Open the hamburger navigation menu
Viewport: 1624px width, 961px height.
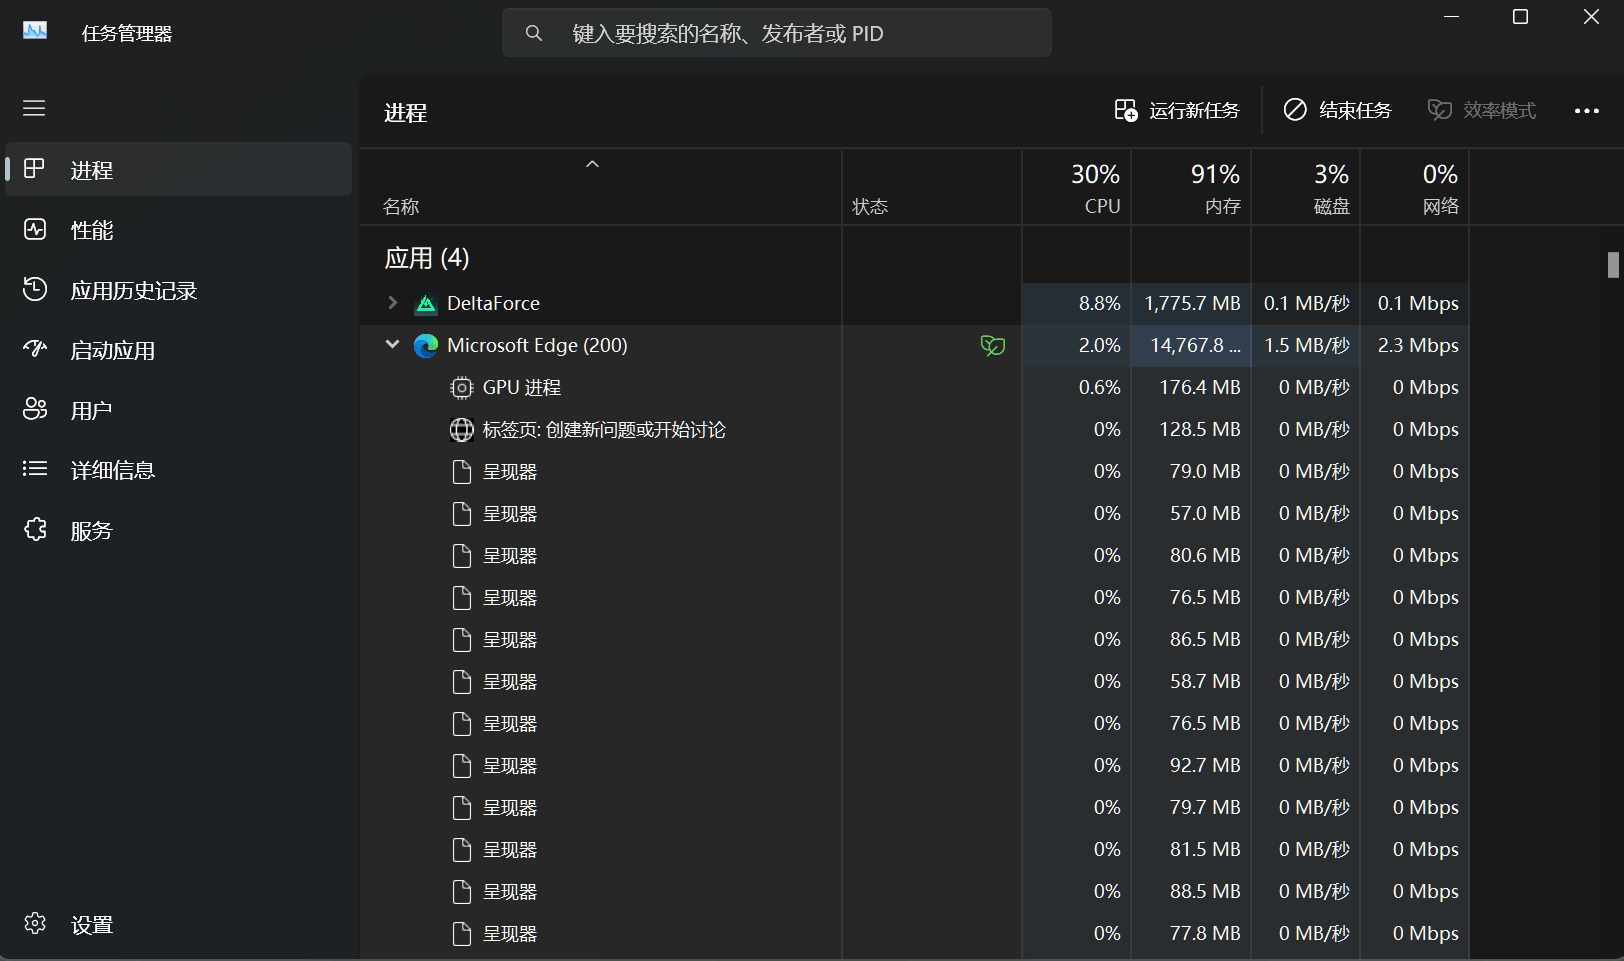[x=34, y=108]
